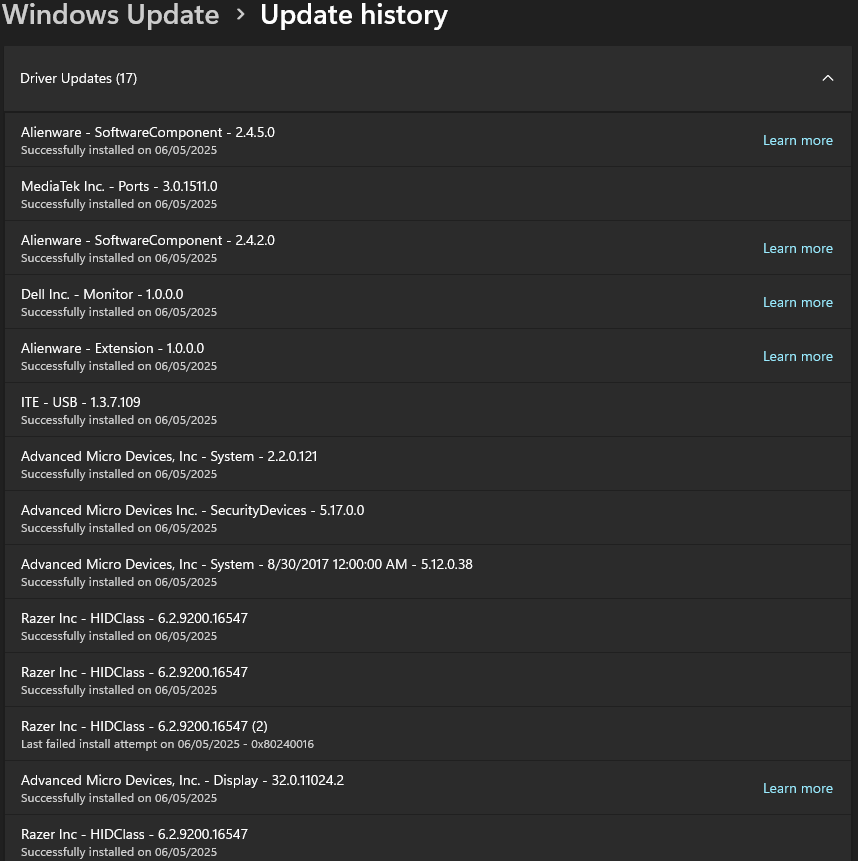Open Learn more for AMD Display 32.0.11024.2

798,789
